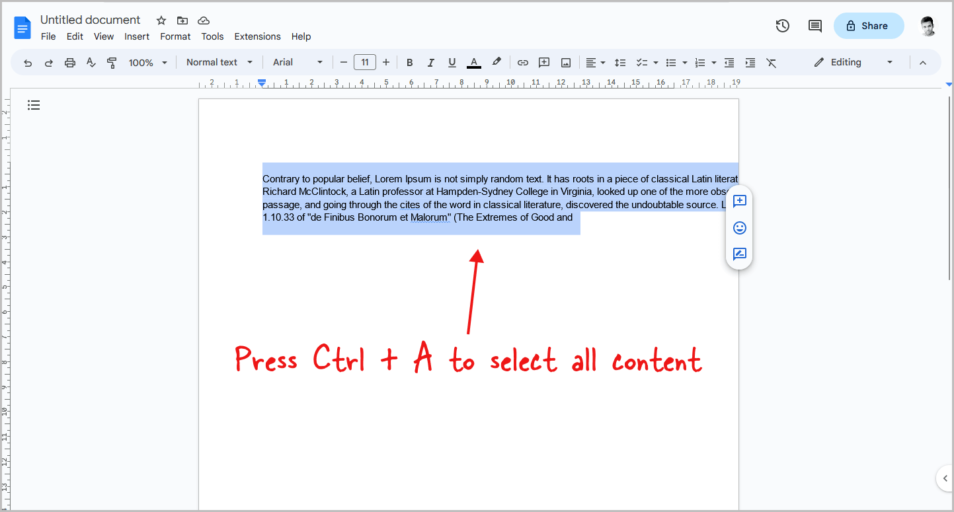Open version history
The height and width of the screenshot is (512, 954).
tap(782, 26)
